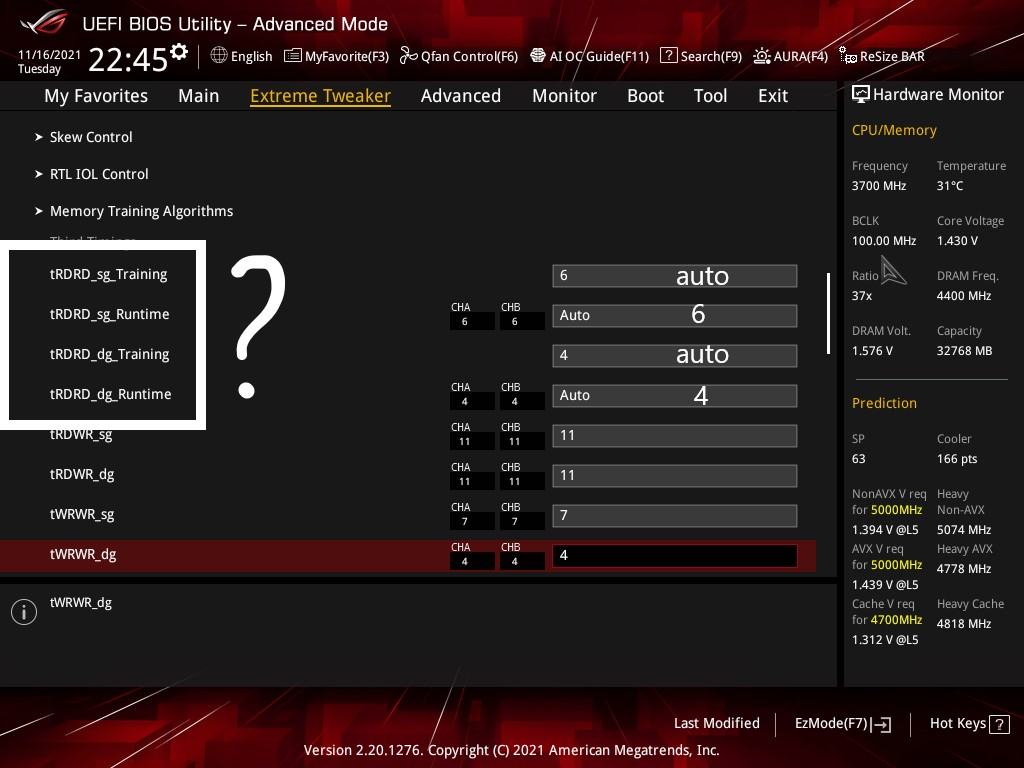Select the tRDRD_sg_Runtime row label
Viewport: 1024px width, 768px height.
[110, 314]
